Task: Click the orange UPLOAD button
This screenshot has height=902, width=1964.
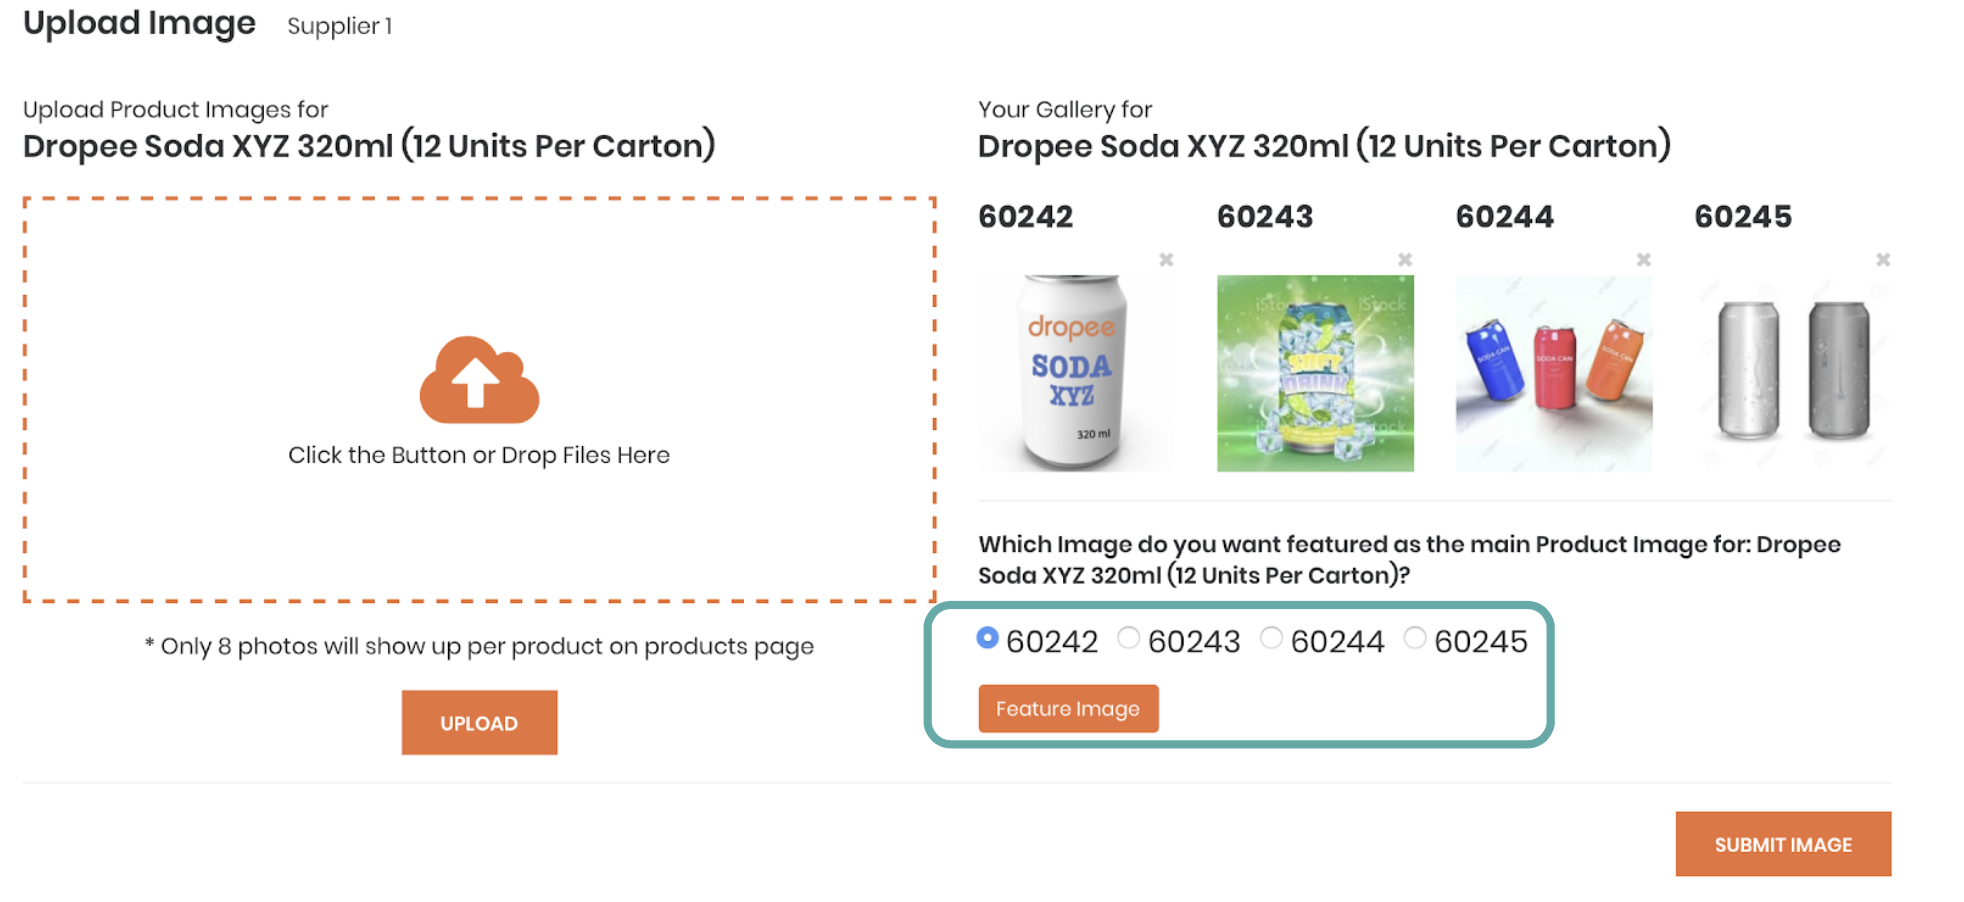Action: pyautogui.click(x=479, y=723)
